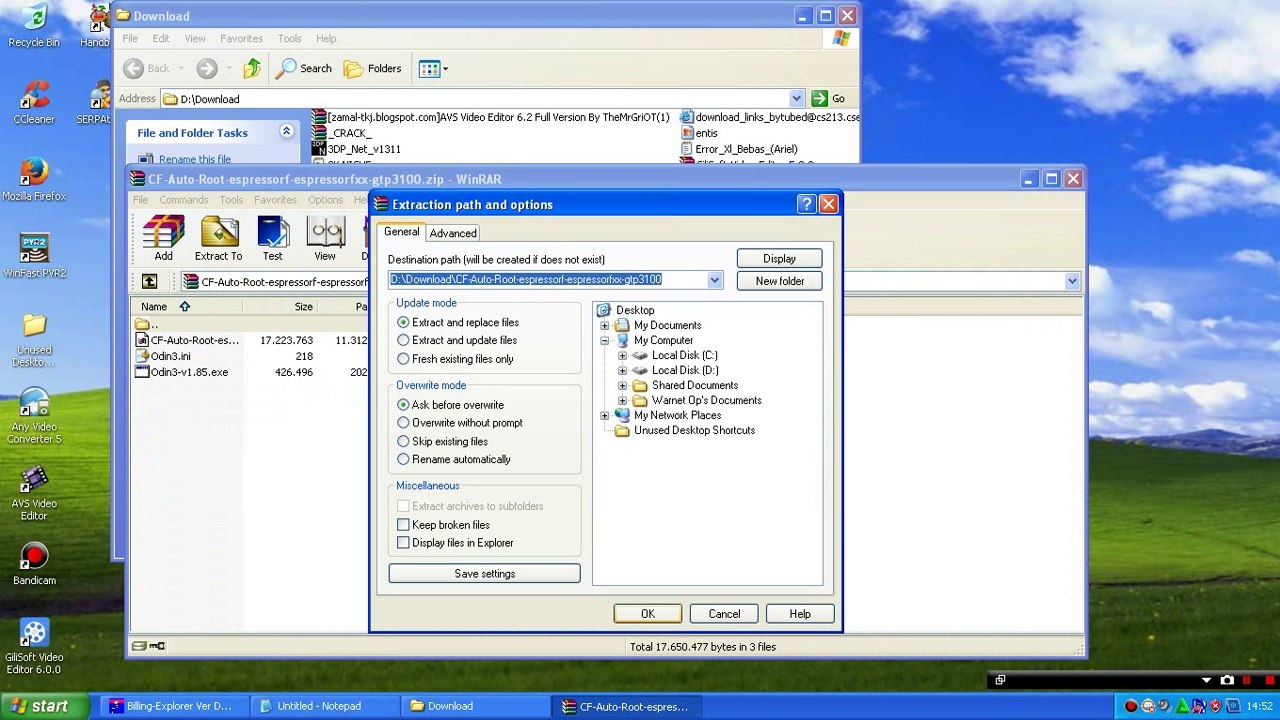Viewport: 1280px width, 720px height.
Task: Click Cancel in extraction dialog
Action: tap(724, 614)
